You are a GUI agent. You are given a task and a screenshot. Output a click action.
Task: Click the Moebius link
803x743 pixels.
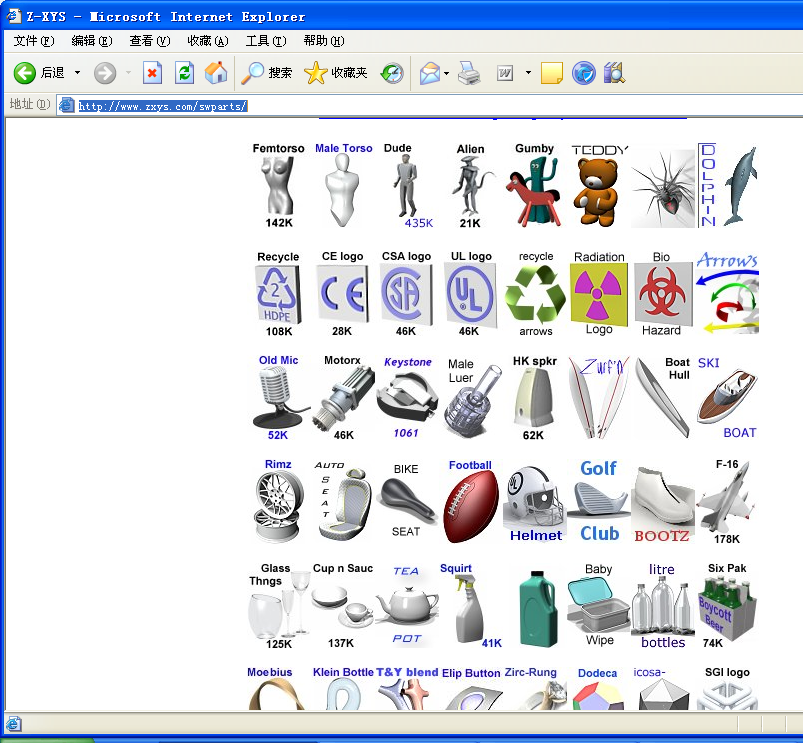coord(269,672)
